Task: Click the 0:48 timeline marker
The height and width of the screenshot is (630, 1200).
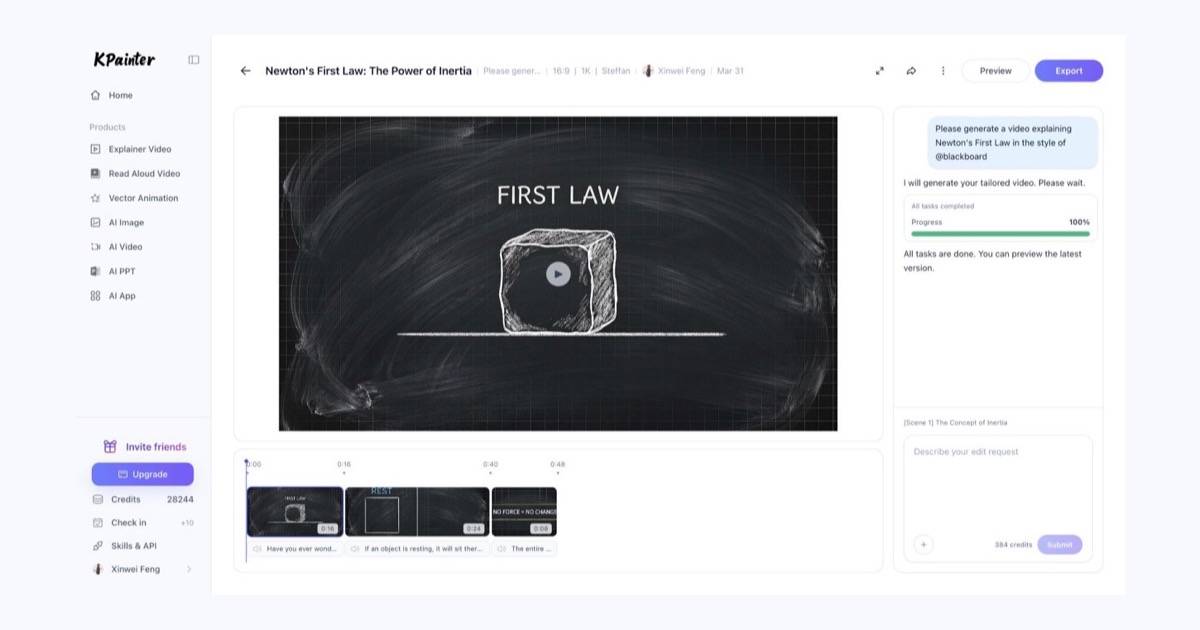Action: coord(557,466)
